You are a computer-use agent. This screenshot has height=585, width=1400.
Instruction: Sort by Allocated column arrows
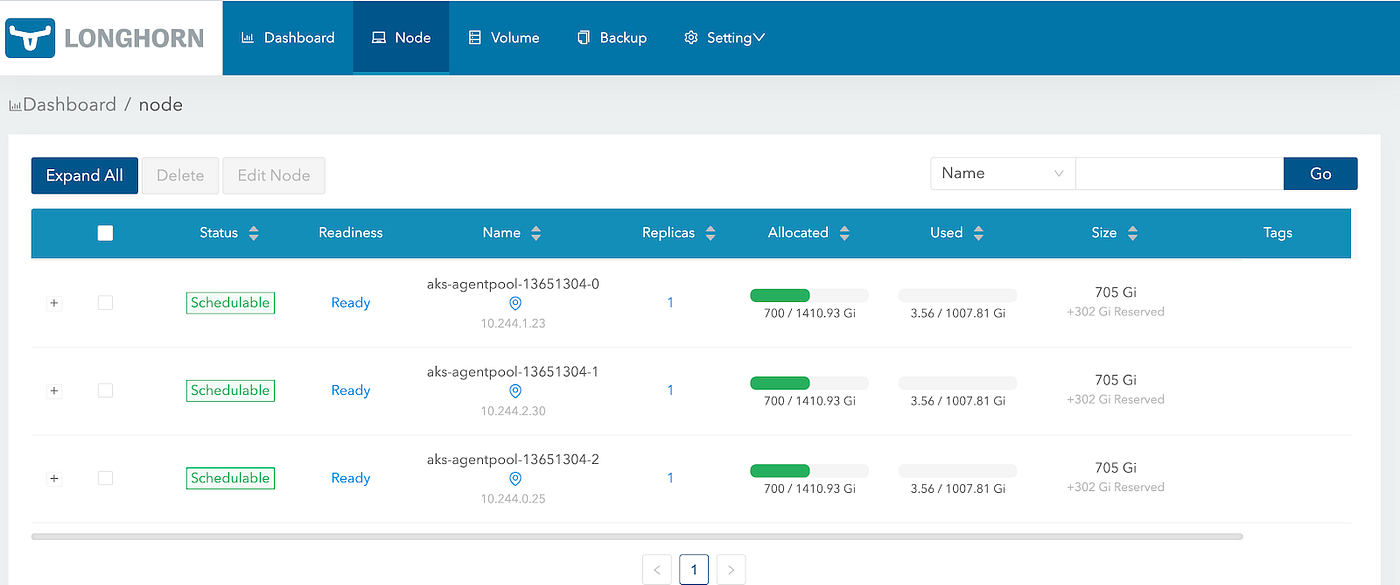844,233
